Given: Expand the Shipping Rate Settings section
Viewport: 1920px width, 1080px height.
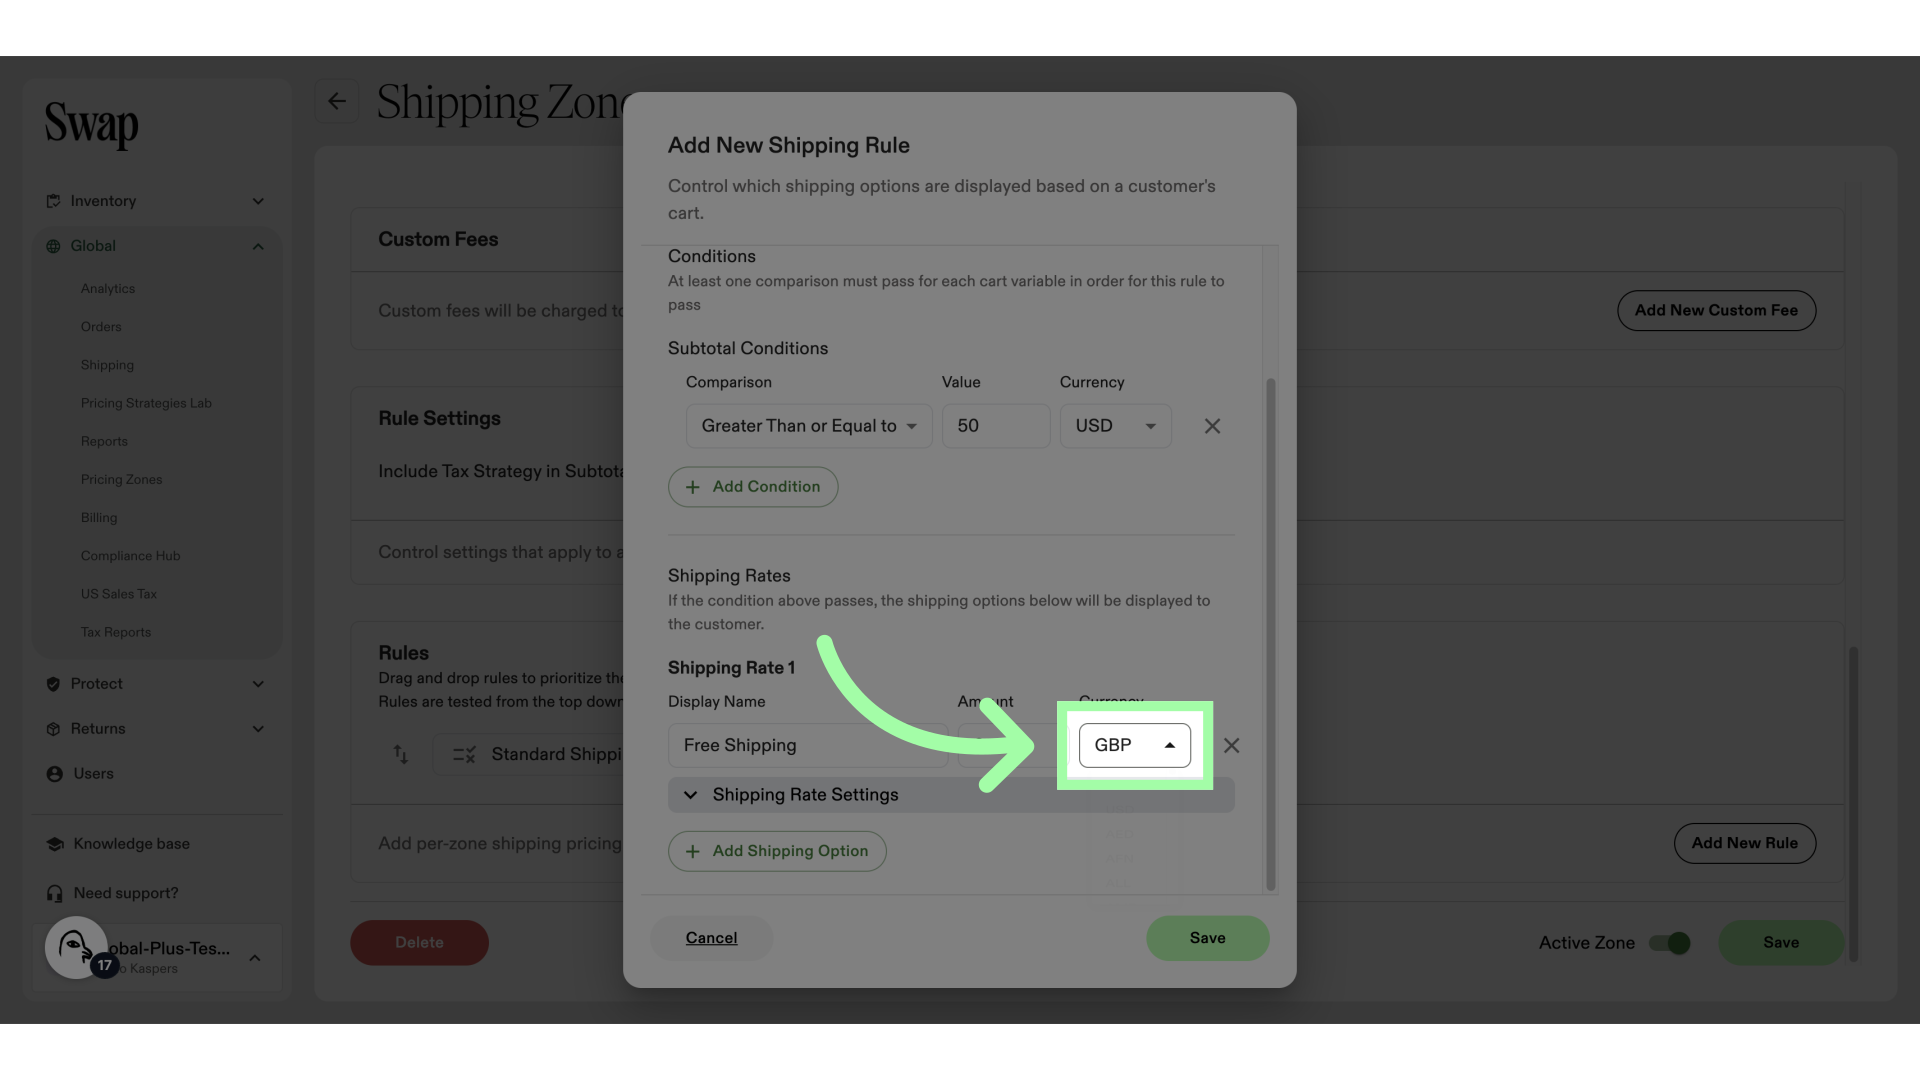Looking at the screenshot, I should click(x=951, y=795).
